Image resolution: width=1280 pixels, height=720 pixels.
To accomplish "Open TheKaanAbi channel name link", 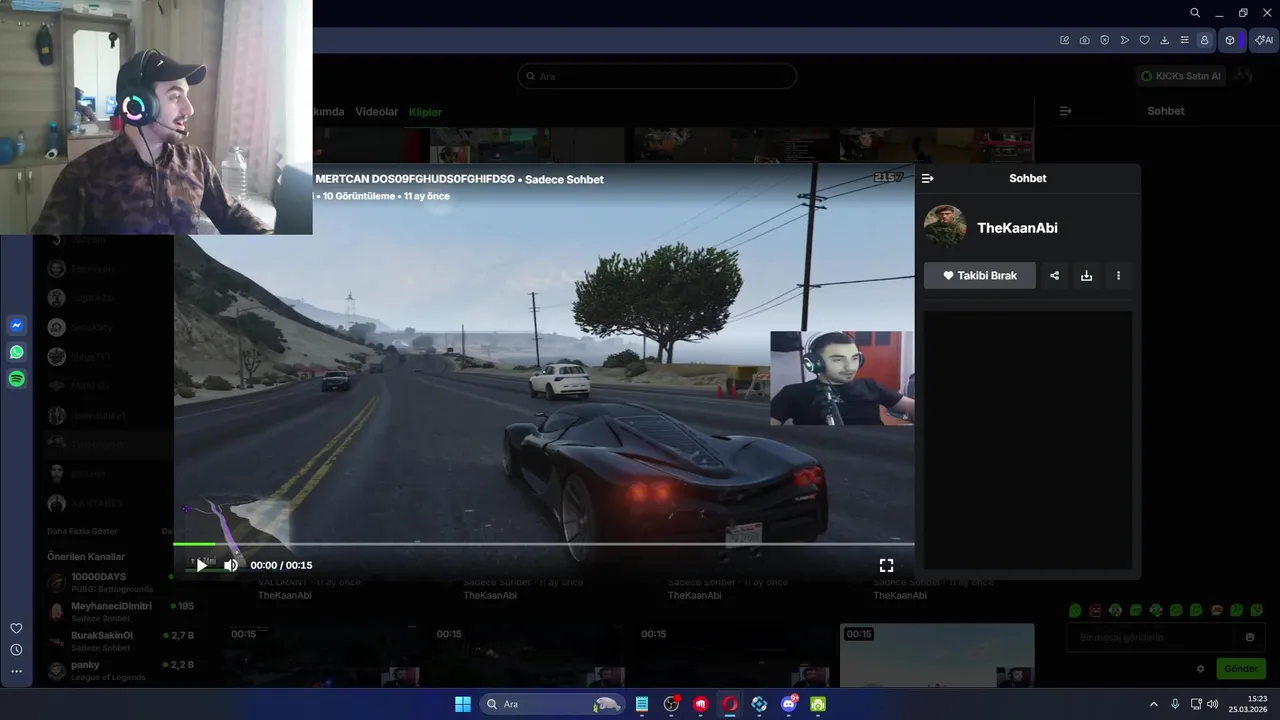I will pos(1017,228).
